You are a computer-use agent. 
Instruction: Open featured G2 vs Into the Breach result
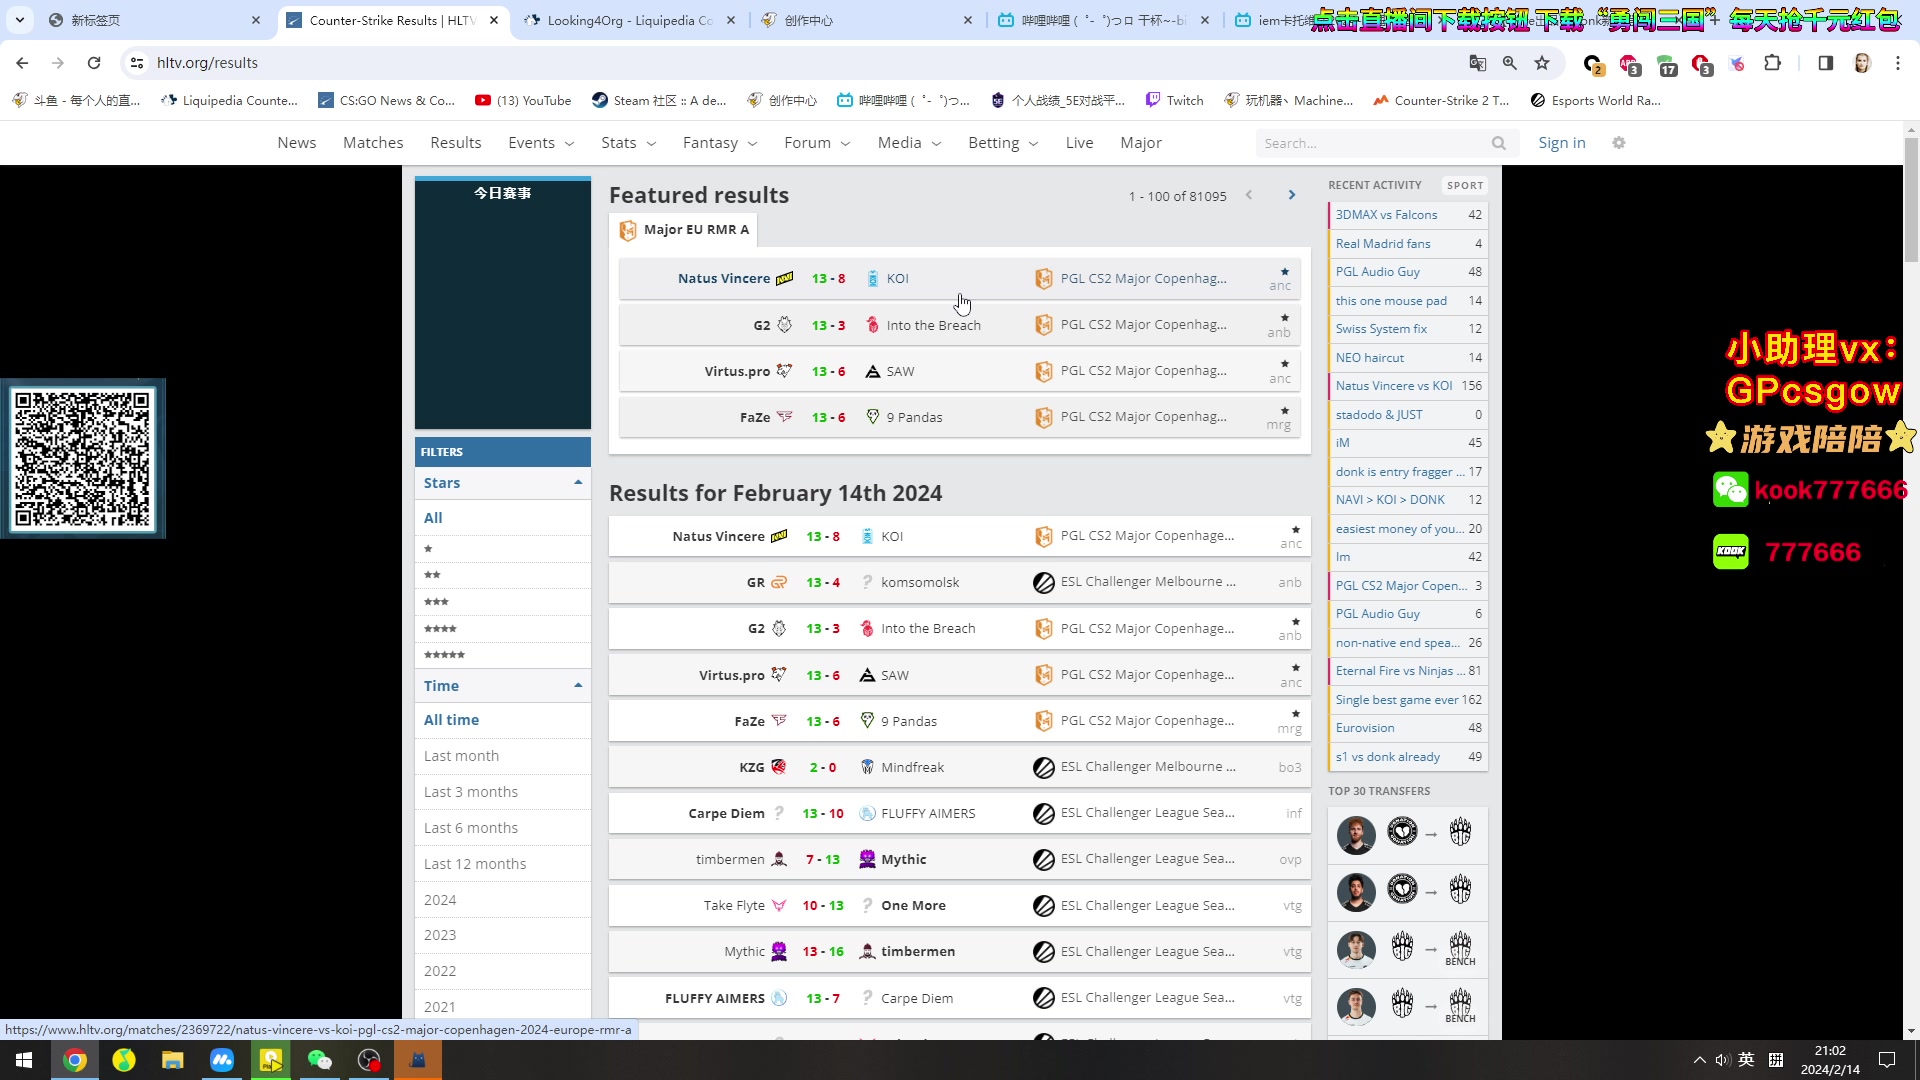click(960, 325)
